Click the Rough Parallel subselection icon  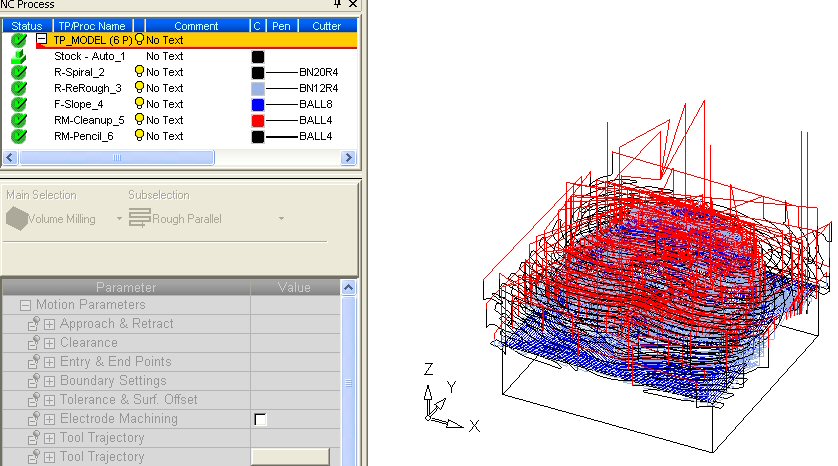point(139,218)
